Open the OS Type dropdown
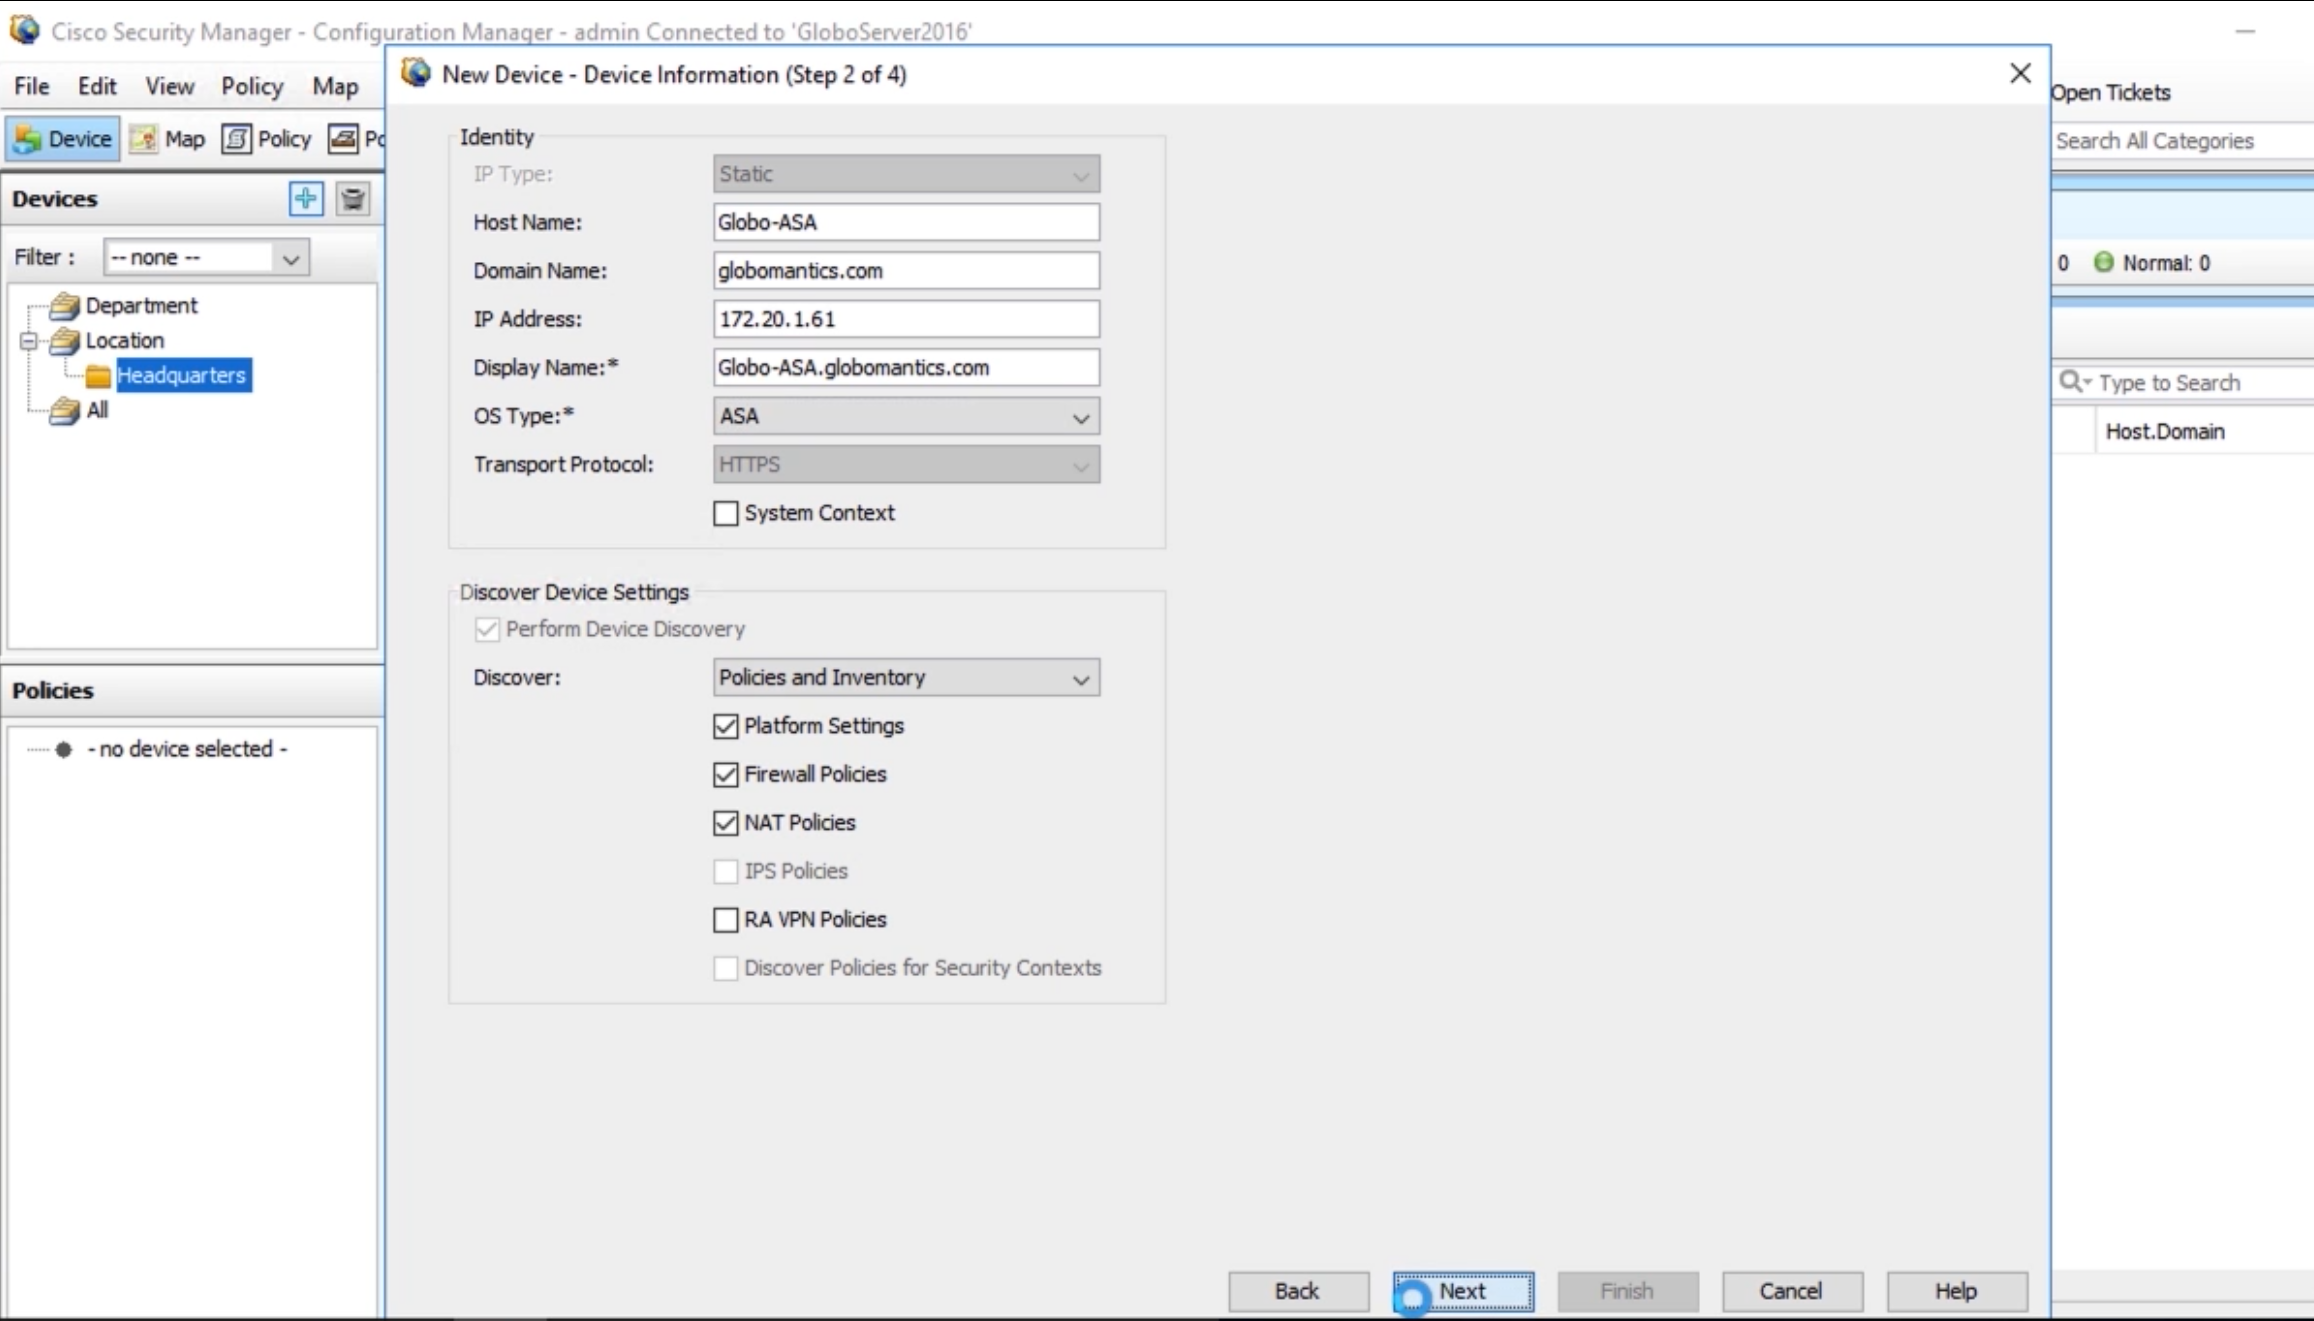The height and width of the screenshot is (1321, 2314). click(x=907, y=416)
